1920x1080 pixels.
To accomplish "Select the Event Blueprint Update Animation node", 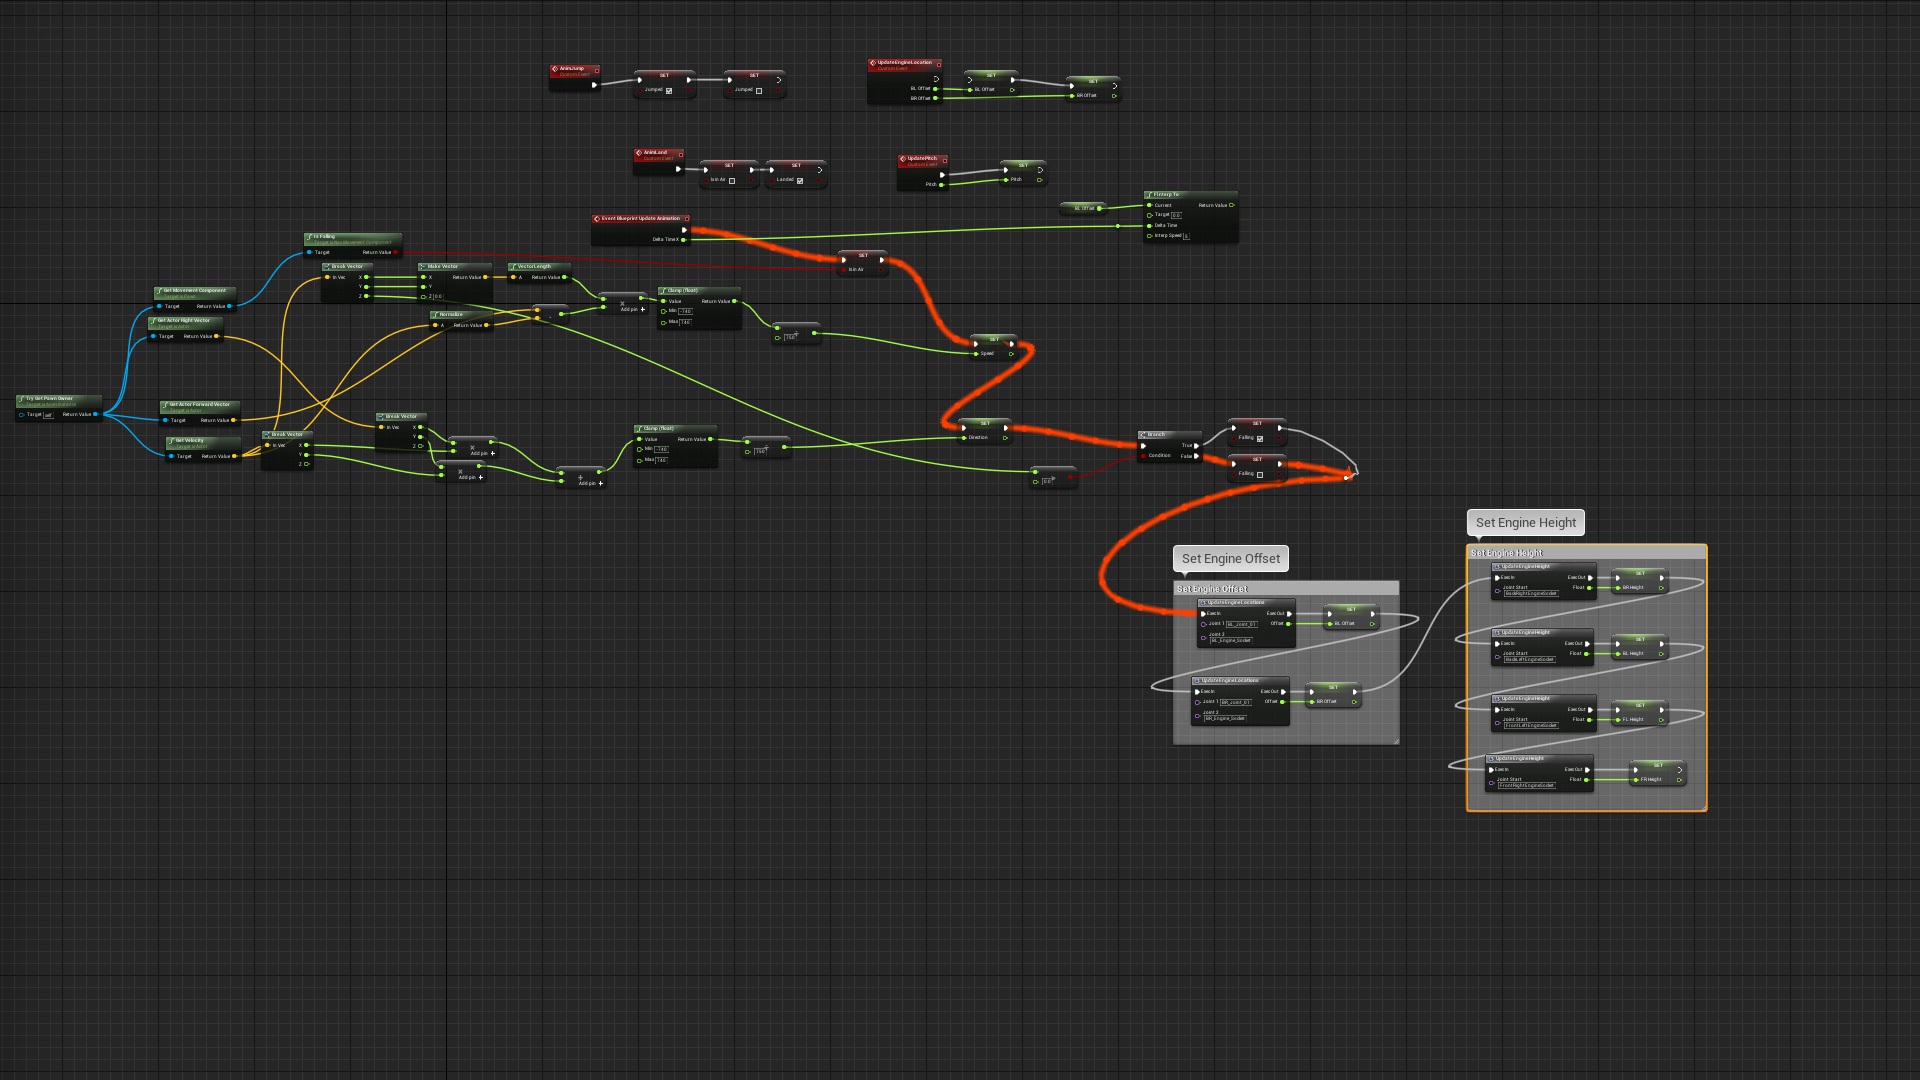I will pyautogui.click(x=640, y=218).
